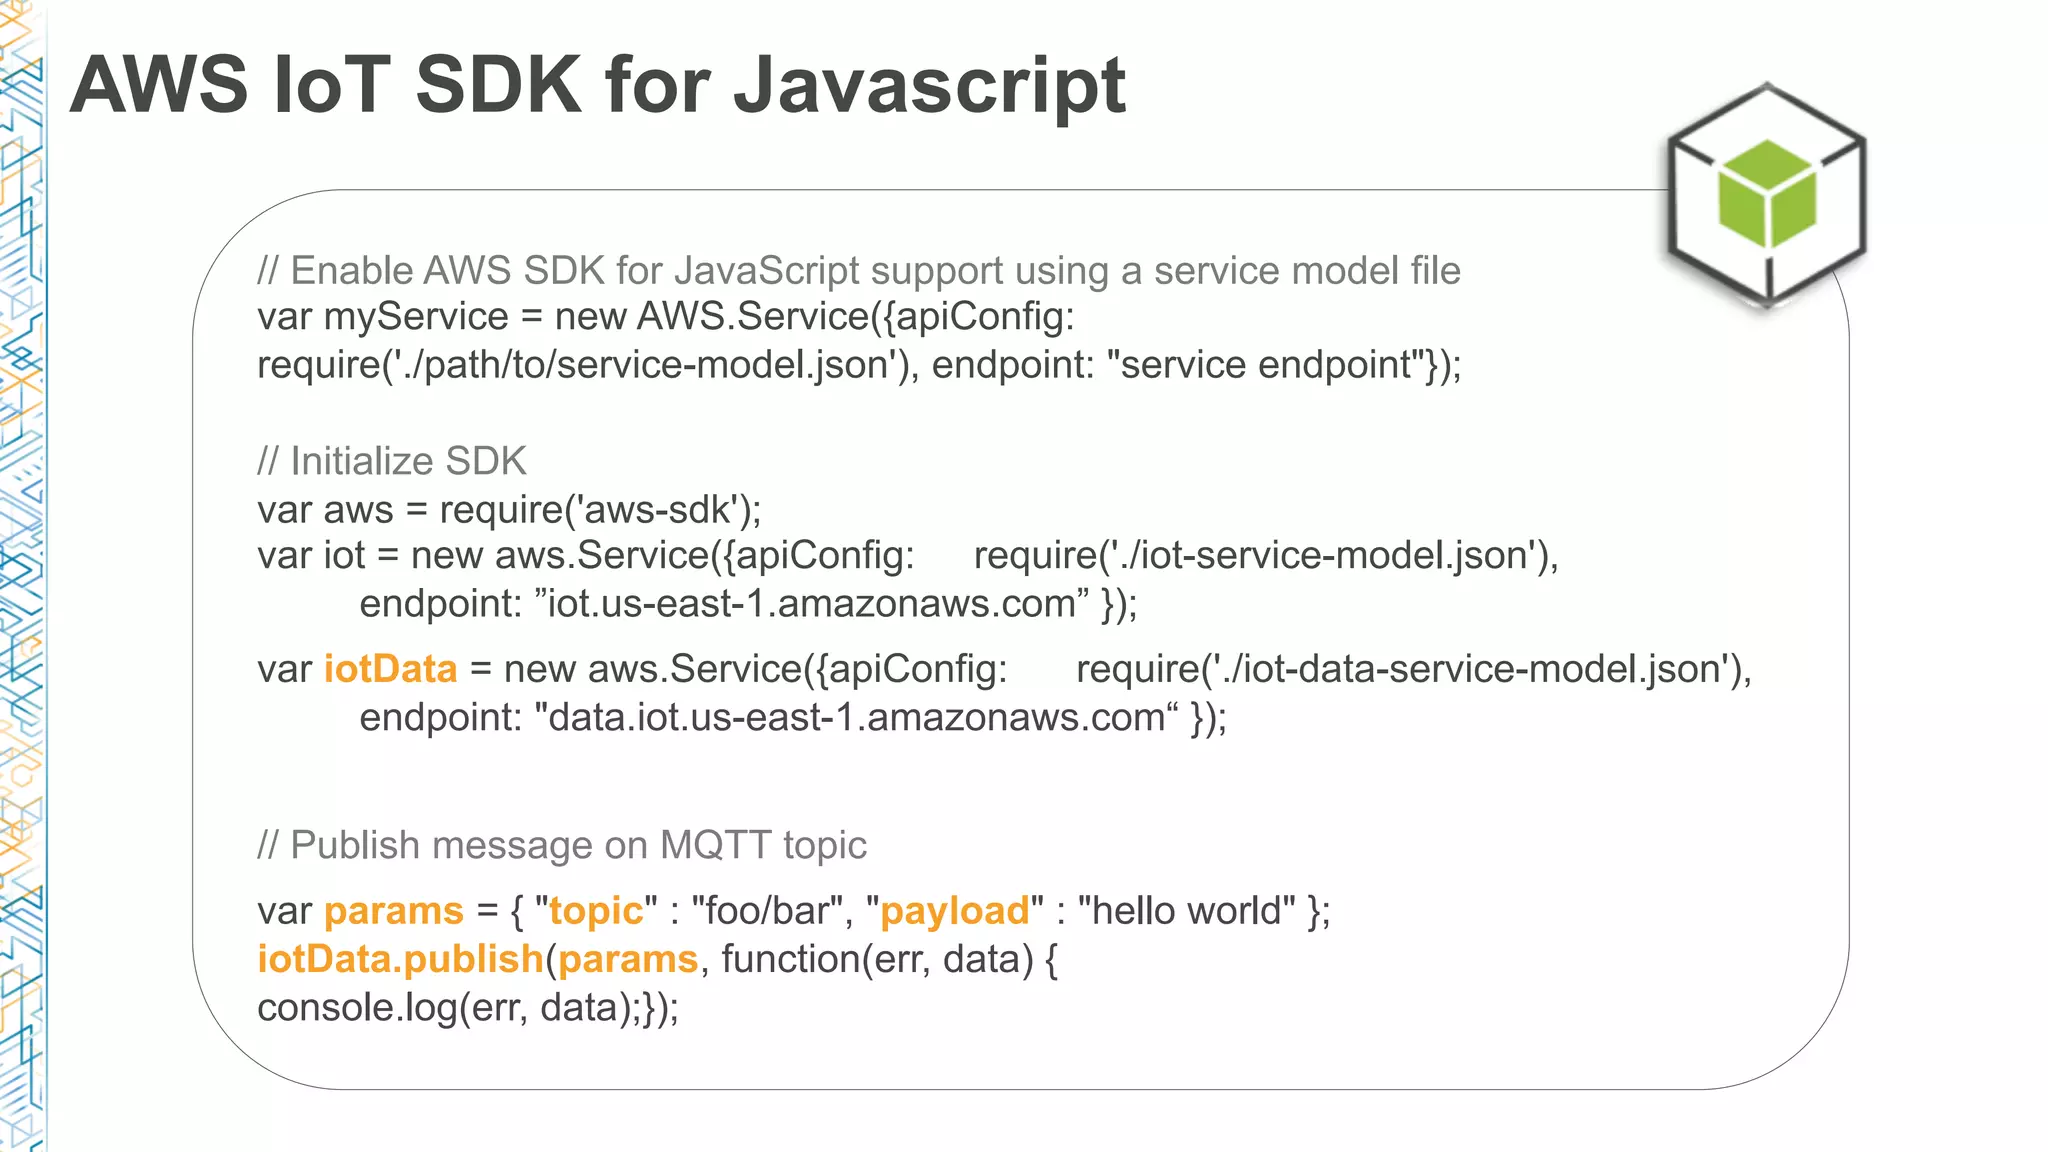Click the "hello world" string value
The image size is (2048, 1152).
pos(1186,911)
